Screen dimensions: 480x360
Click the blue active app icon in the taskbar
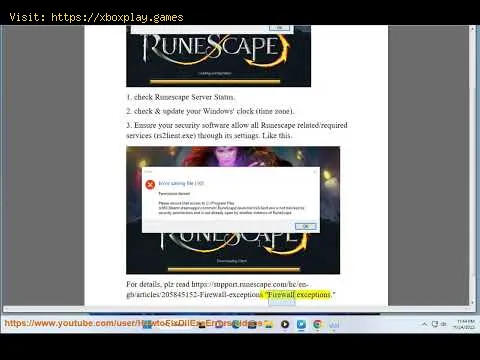[301, 324]
